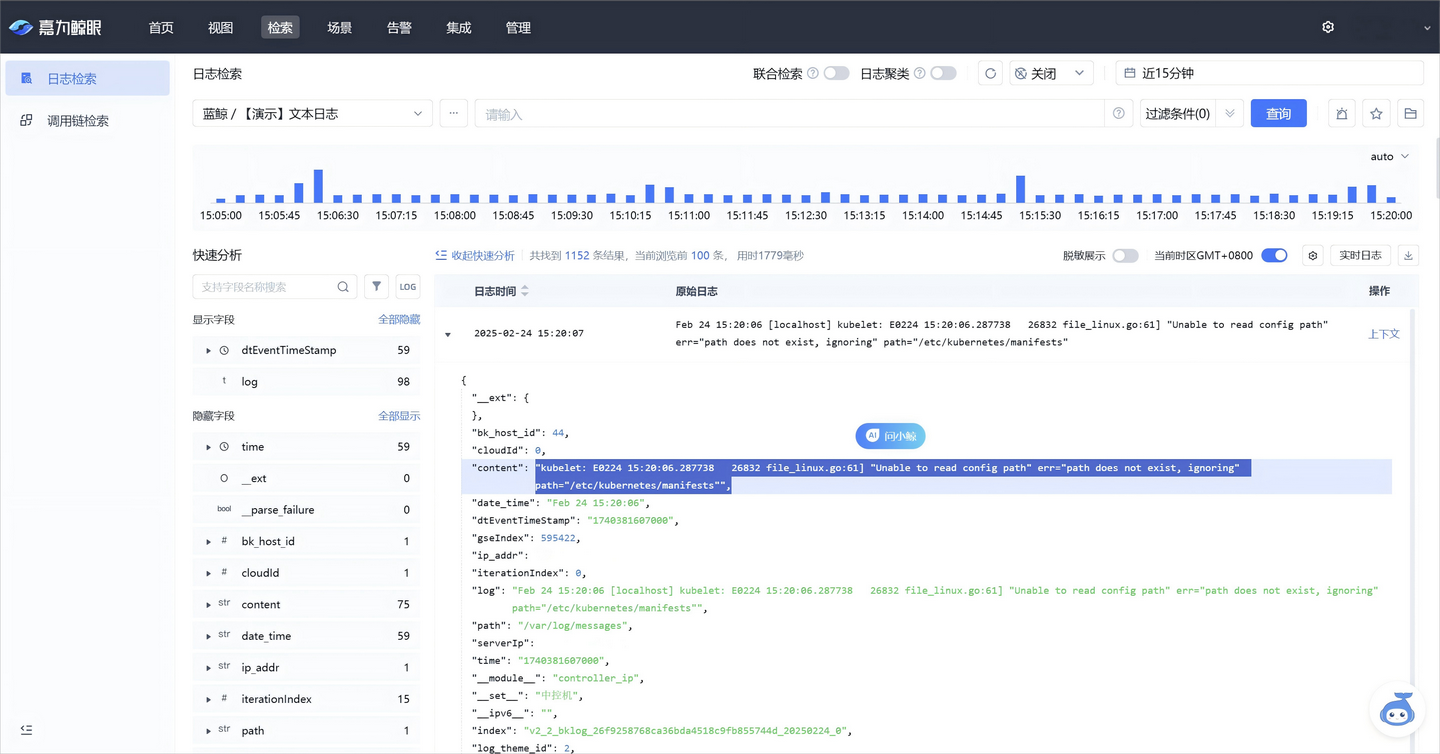Expand the 过滤条件(0) arrow
1440x754 pixels.
1230,114
